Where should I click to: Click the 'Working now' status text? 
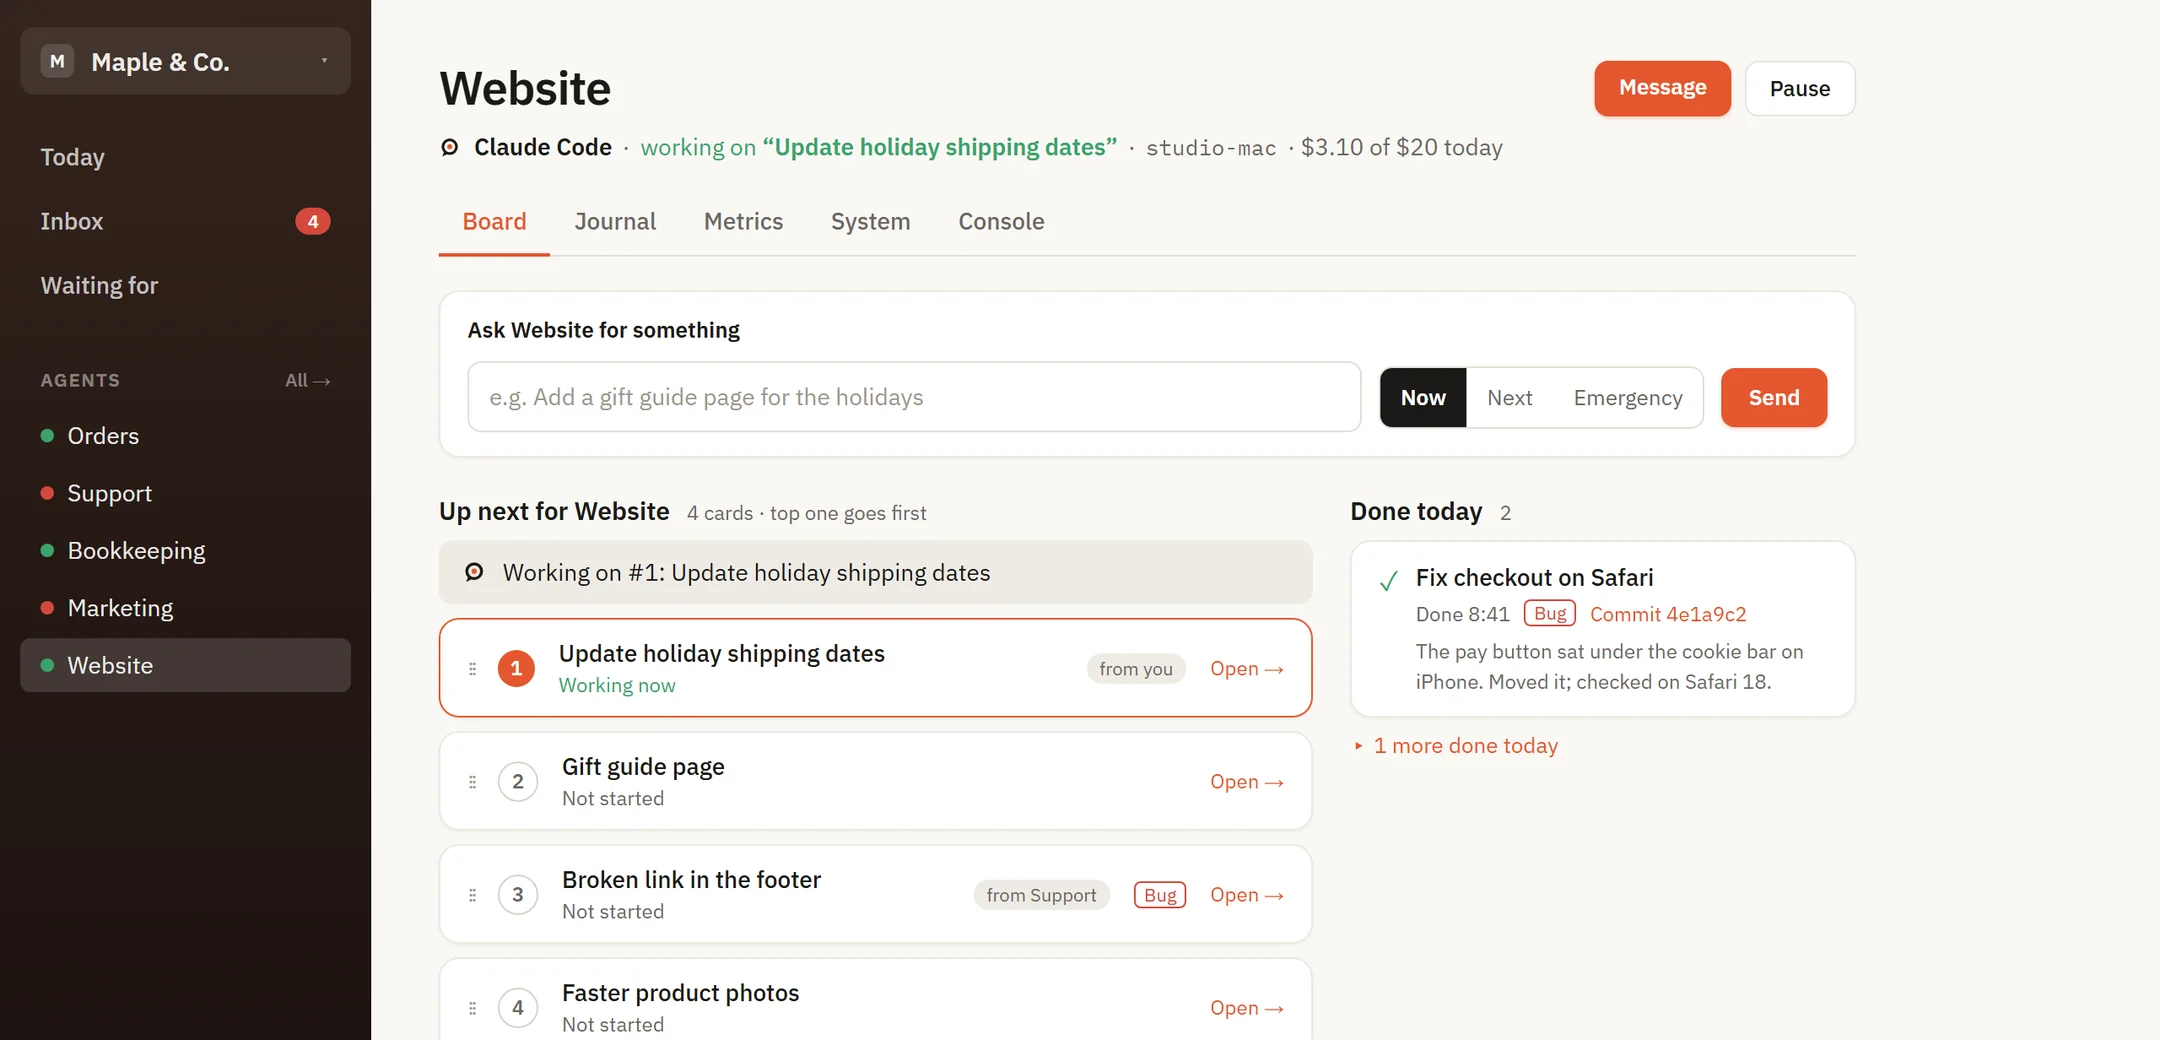(617, 685)
